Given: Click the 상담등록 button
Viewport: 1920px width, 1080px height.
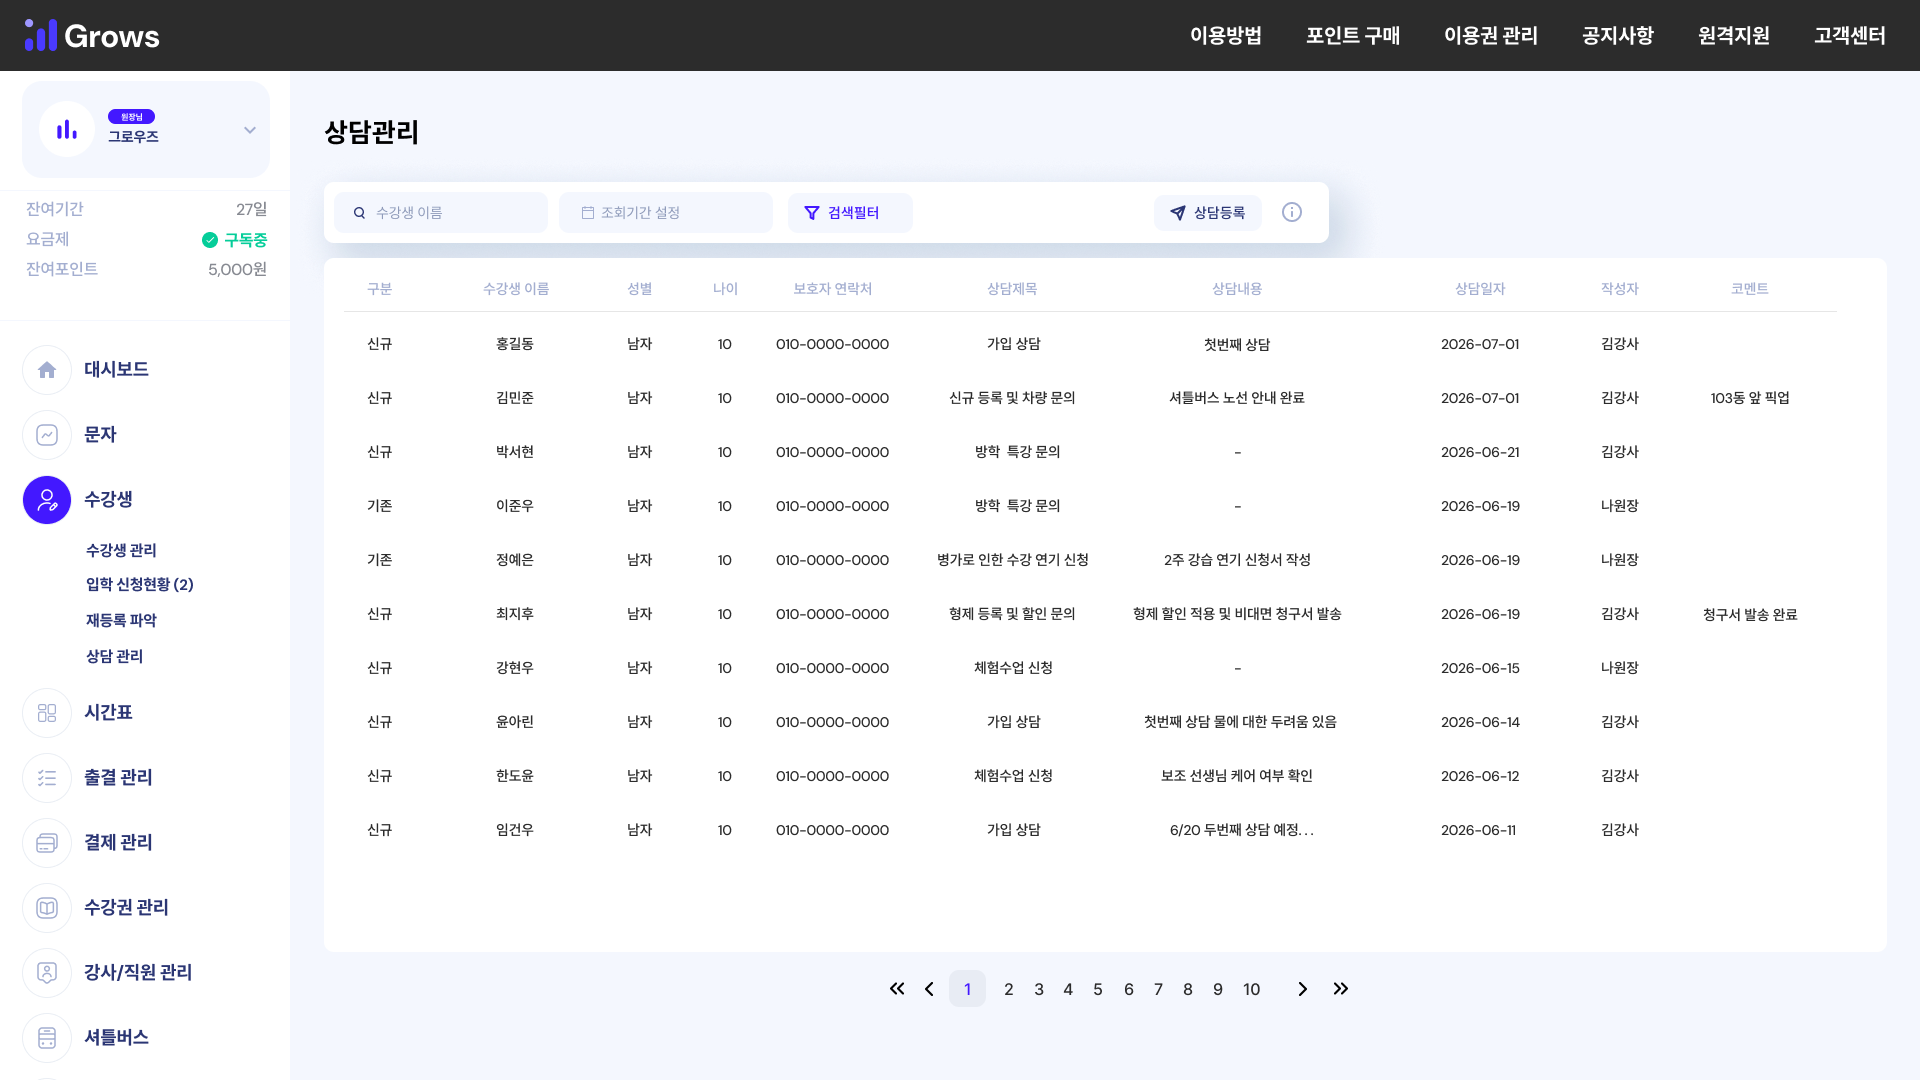Looking at the screenshot, I should coord(1207,213).
